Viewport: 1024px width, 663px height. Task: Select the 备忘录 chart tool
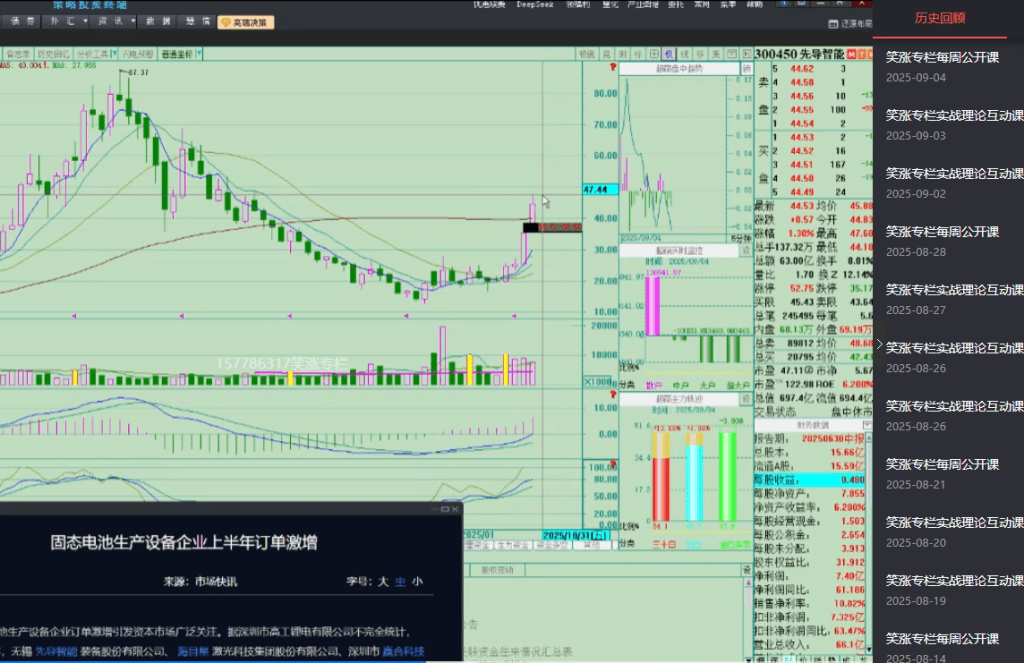pyautogui.click(x=18, y=54)
